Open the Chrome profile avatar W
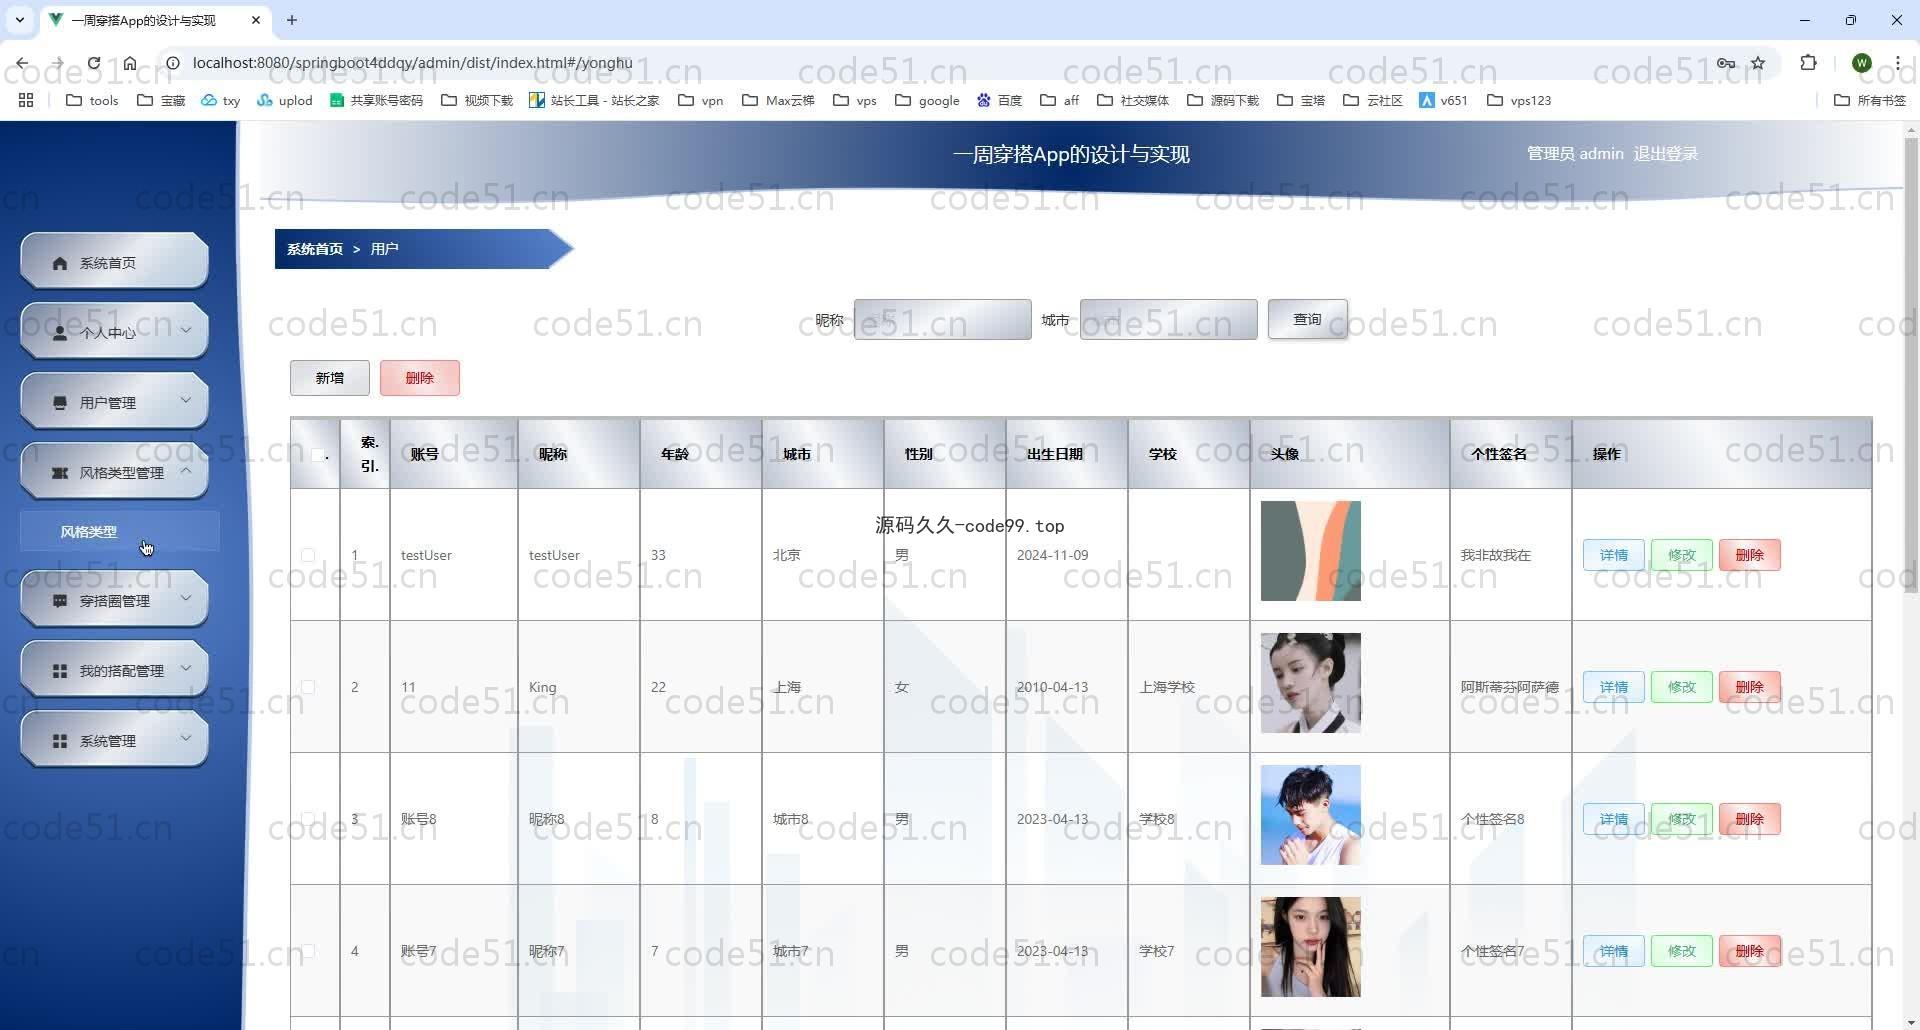The height and width of the screenshot is (1030, 1920). (x=1861, y=63)
